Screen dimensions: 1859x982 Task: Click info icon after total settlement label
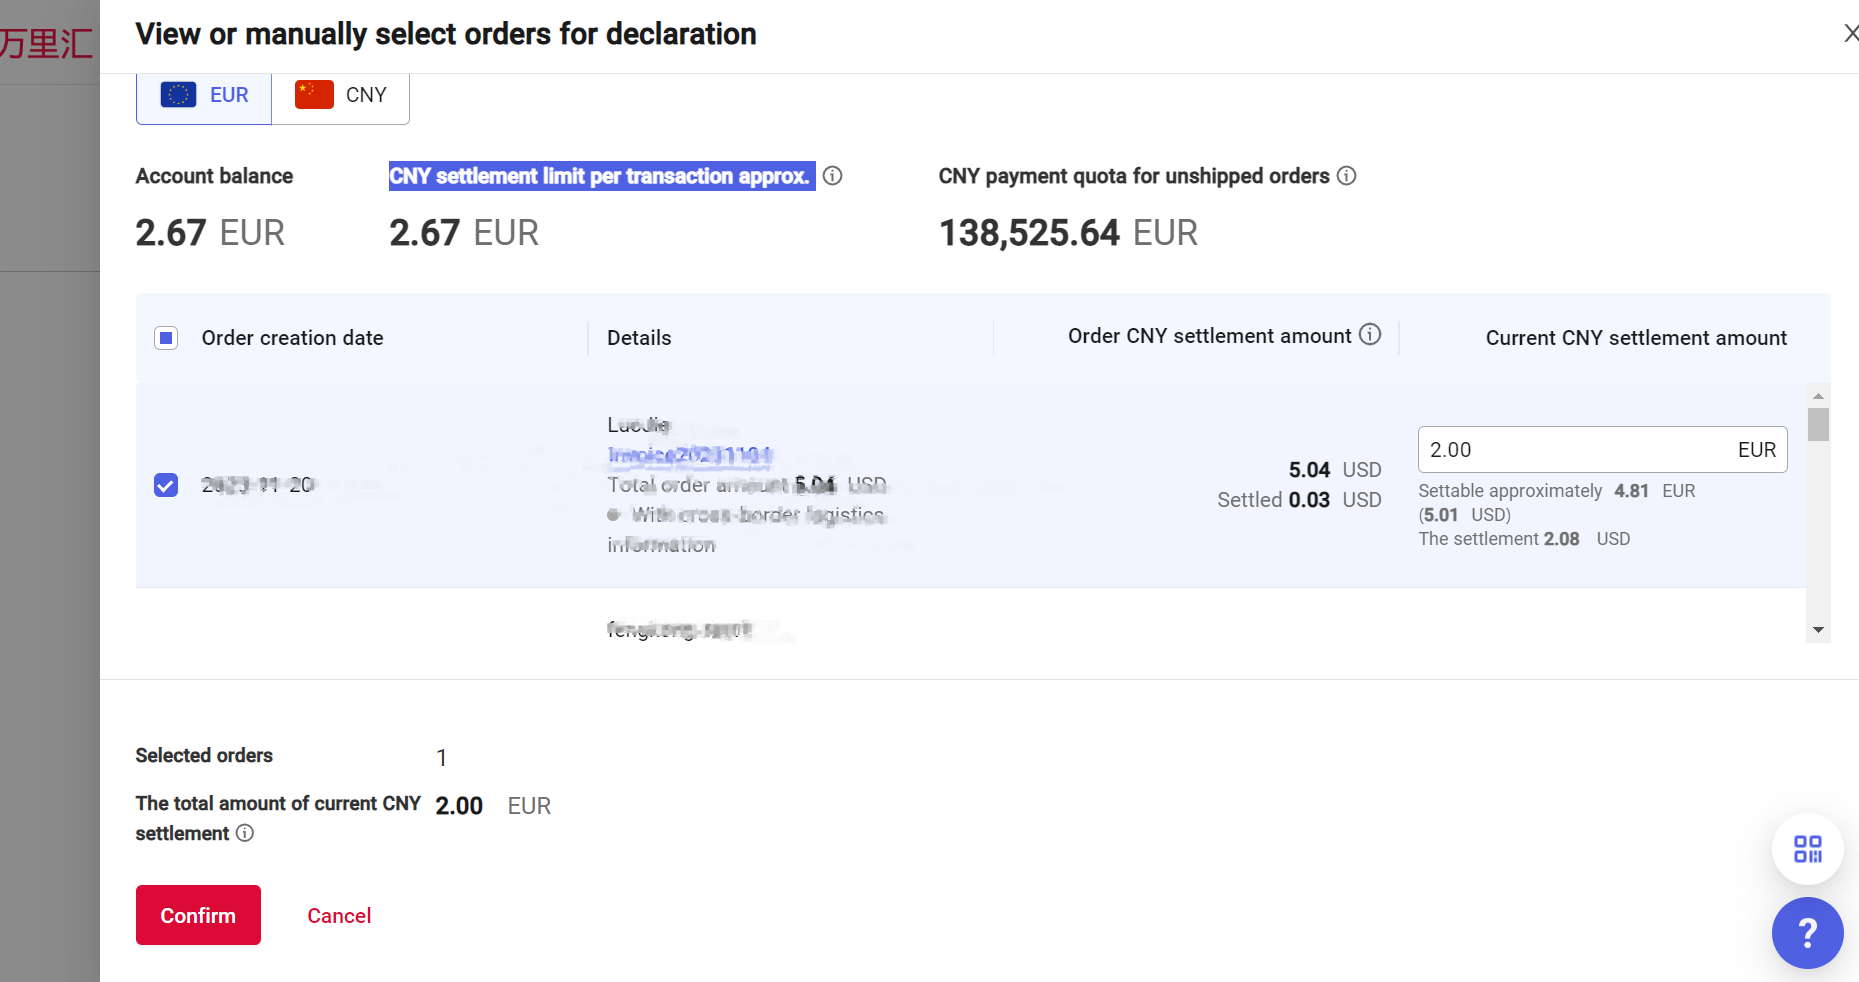point(245,833)
